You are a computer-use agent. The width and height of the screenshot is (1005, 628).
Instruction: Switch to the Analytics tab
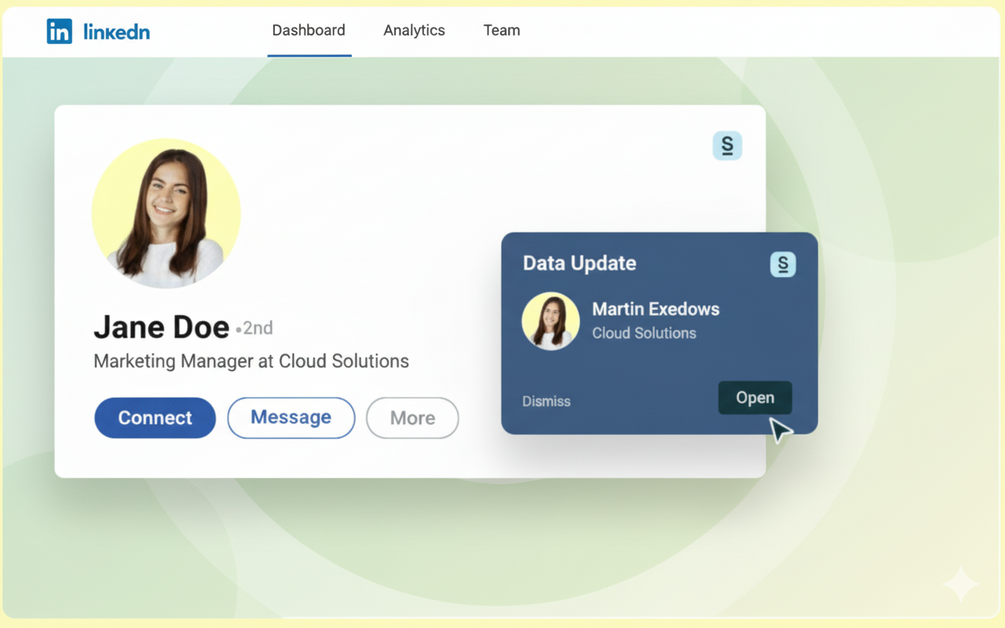[x=414, y=30]
